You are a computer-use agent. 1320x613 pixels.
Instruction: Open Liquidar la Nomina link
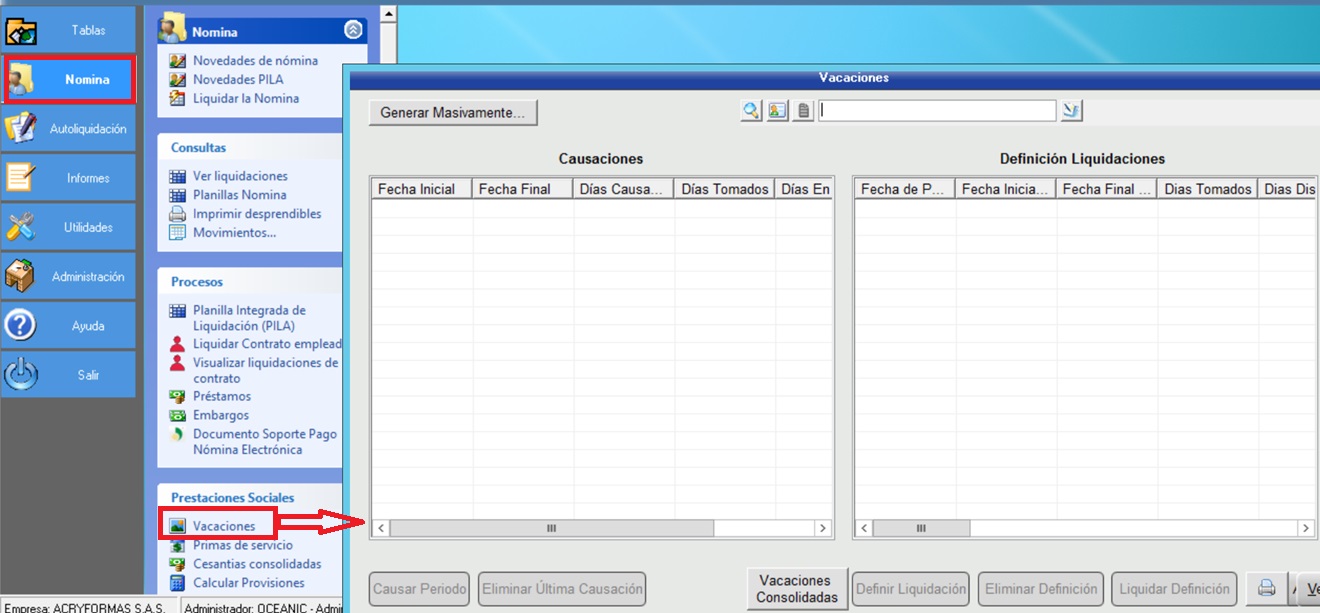pos(245,98)
